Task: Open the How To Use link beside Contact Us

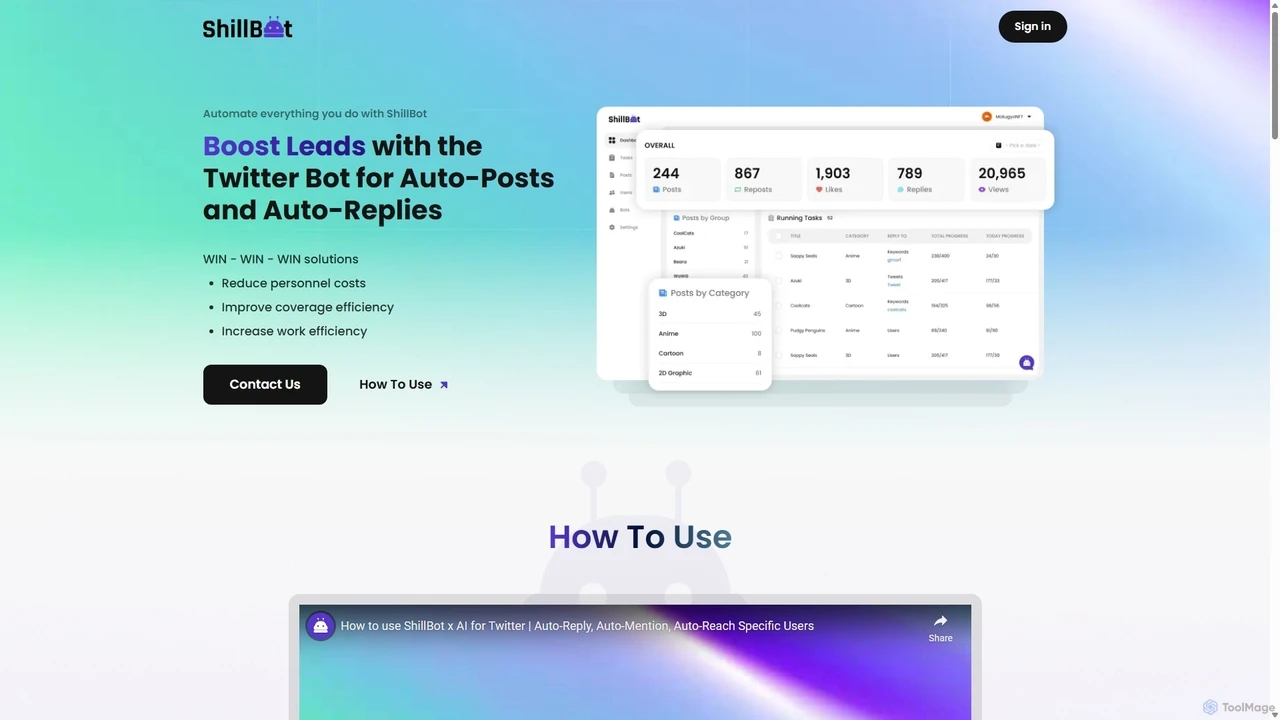Action: point(403,384)
